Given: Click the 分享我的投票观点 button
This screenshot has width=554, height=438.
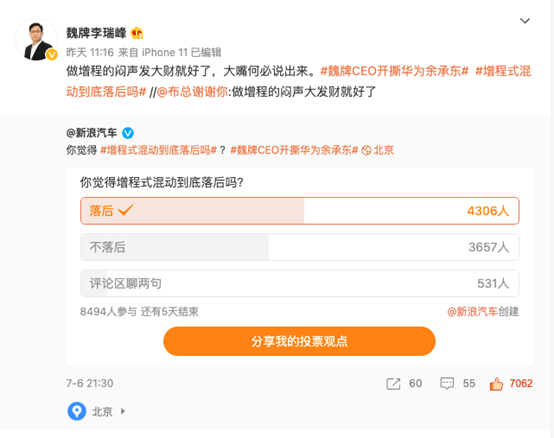Looking at the screenshot, I should point(299,341).
